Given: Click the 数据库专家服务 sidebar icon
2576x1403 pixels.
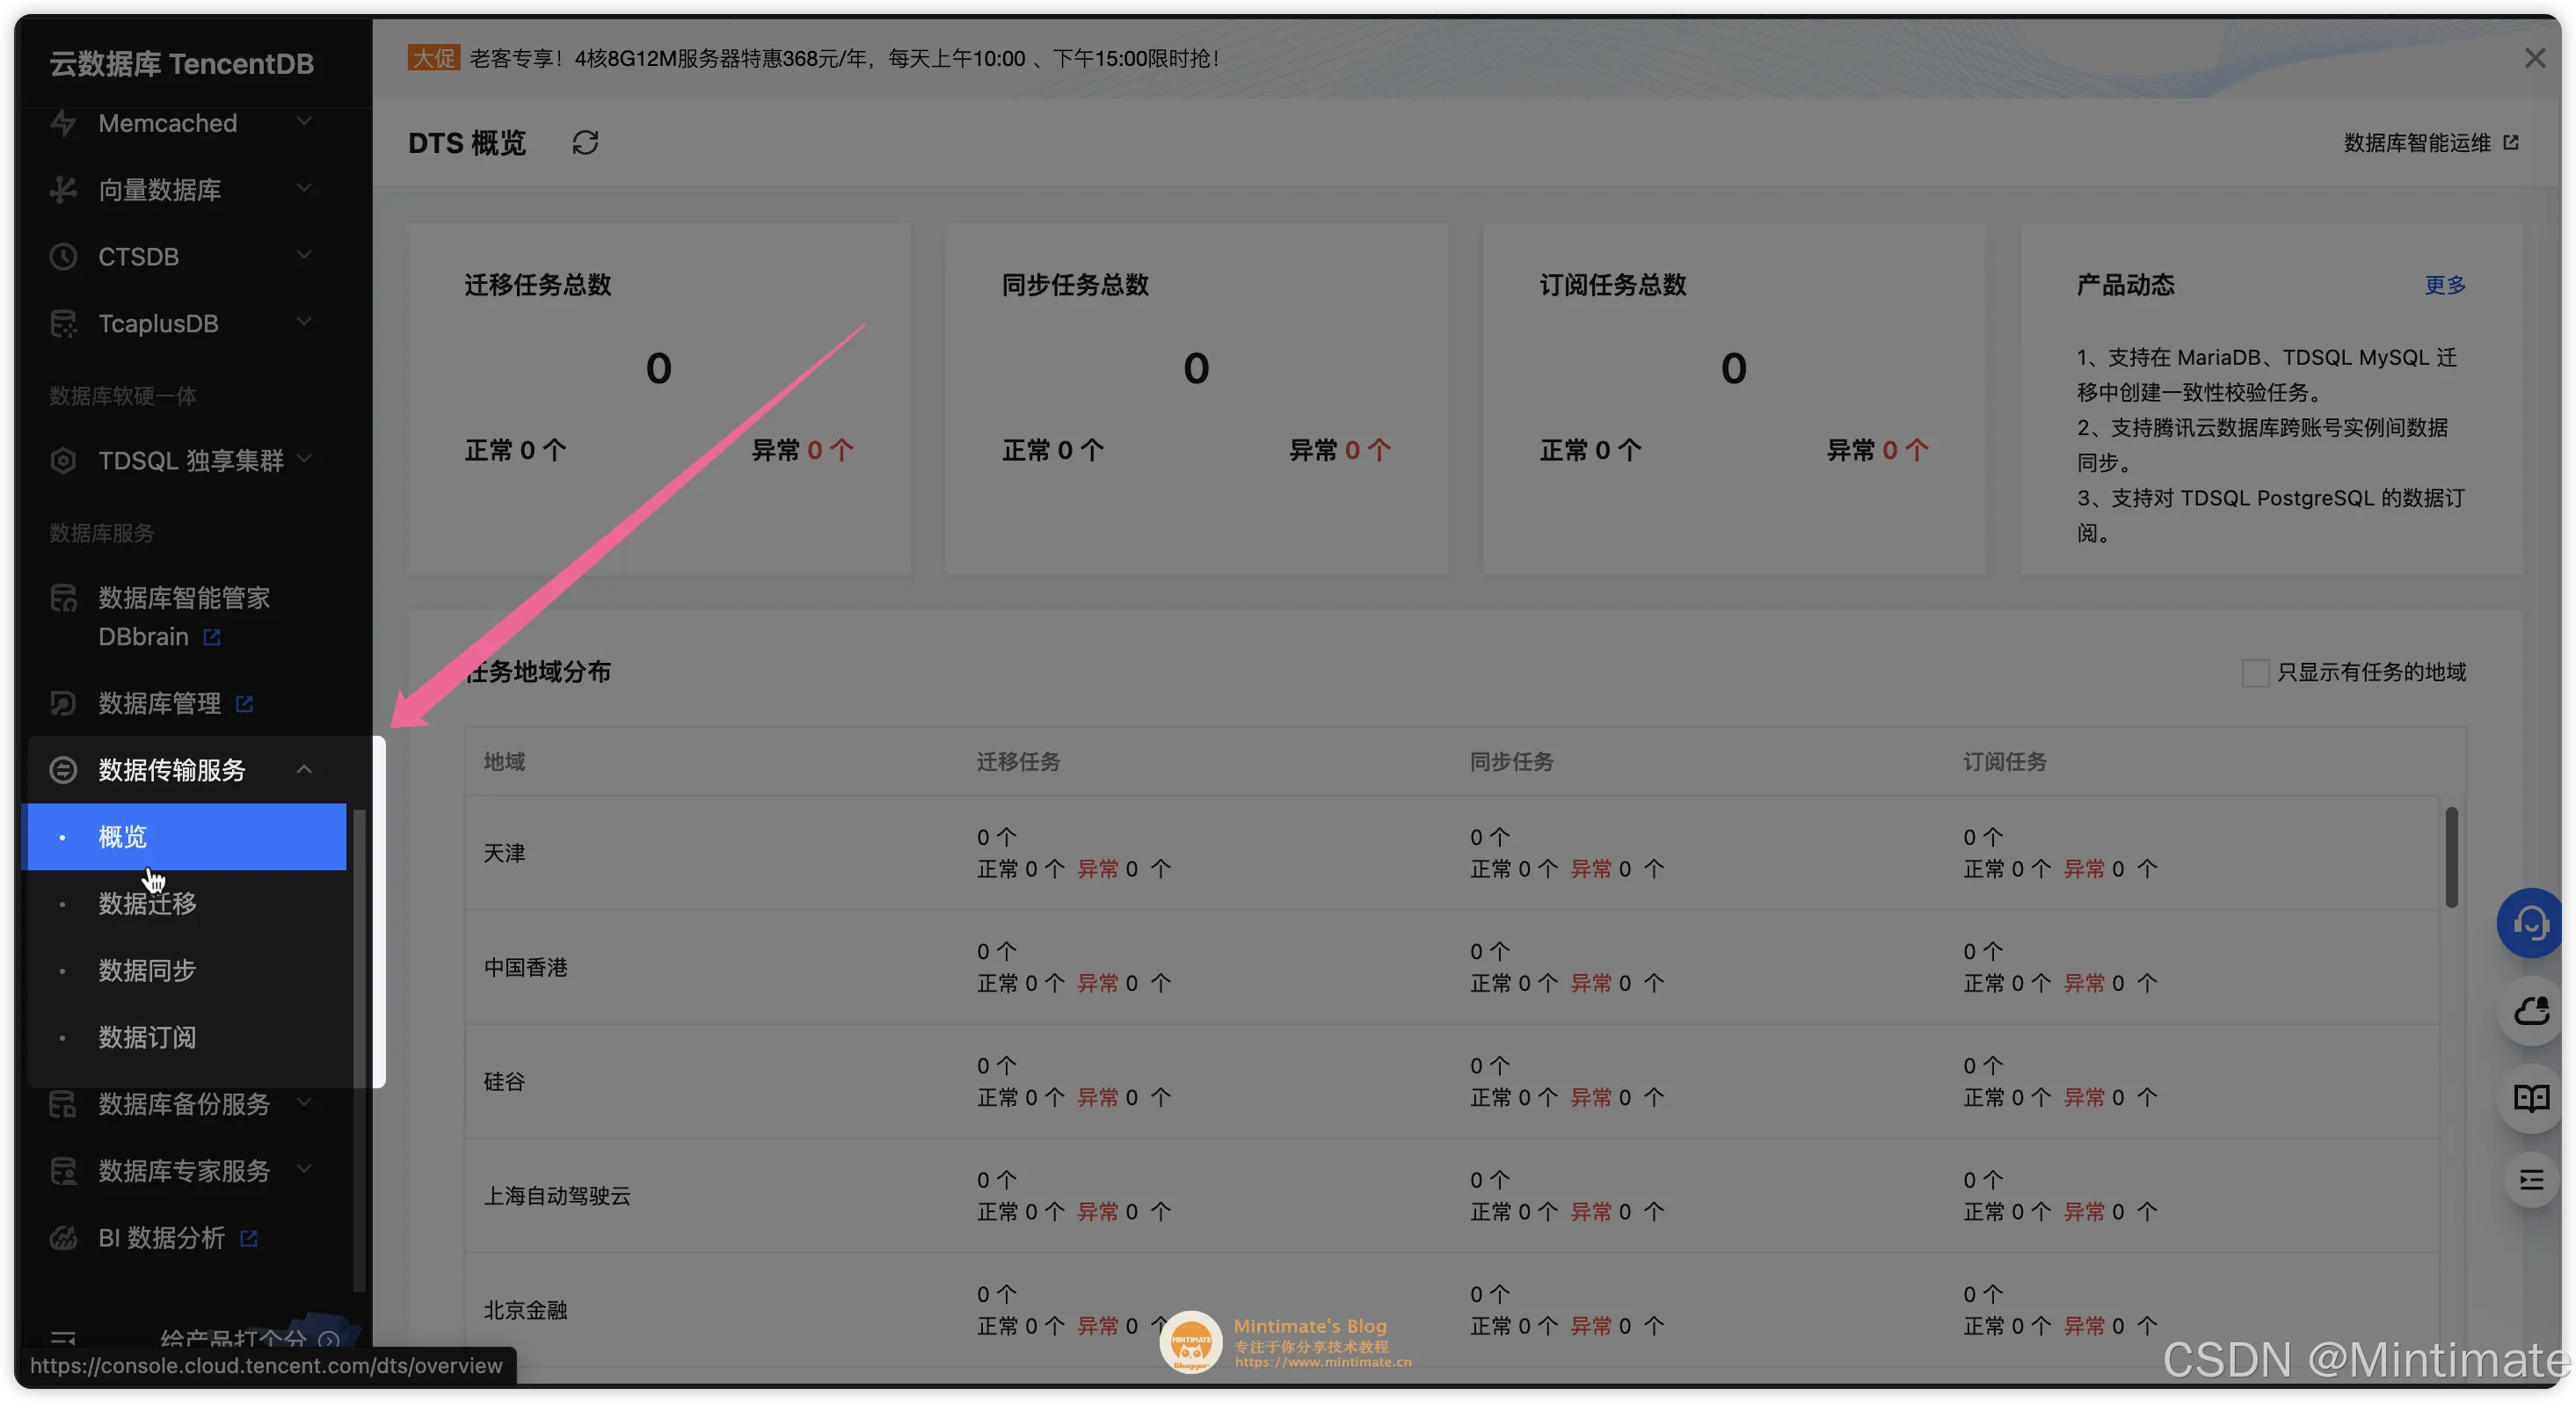Looking at the screenshot, I should [x=63, y=1171].
